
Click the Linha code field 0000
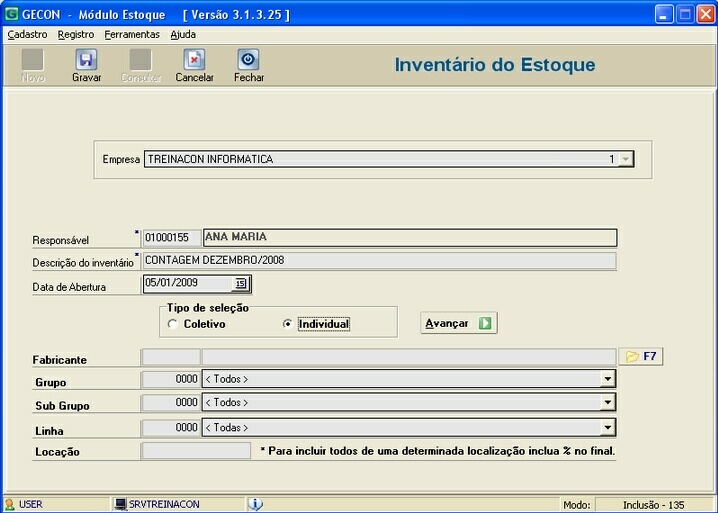tap(171, 428)
